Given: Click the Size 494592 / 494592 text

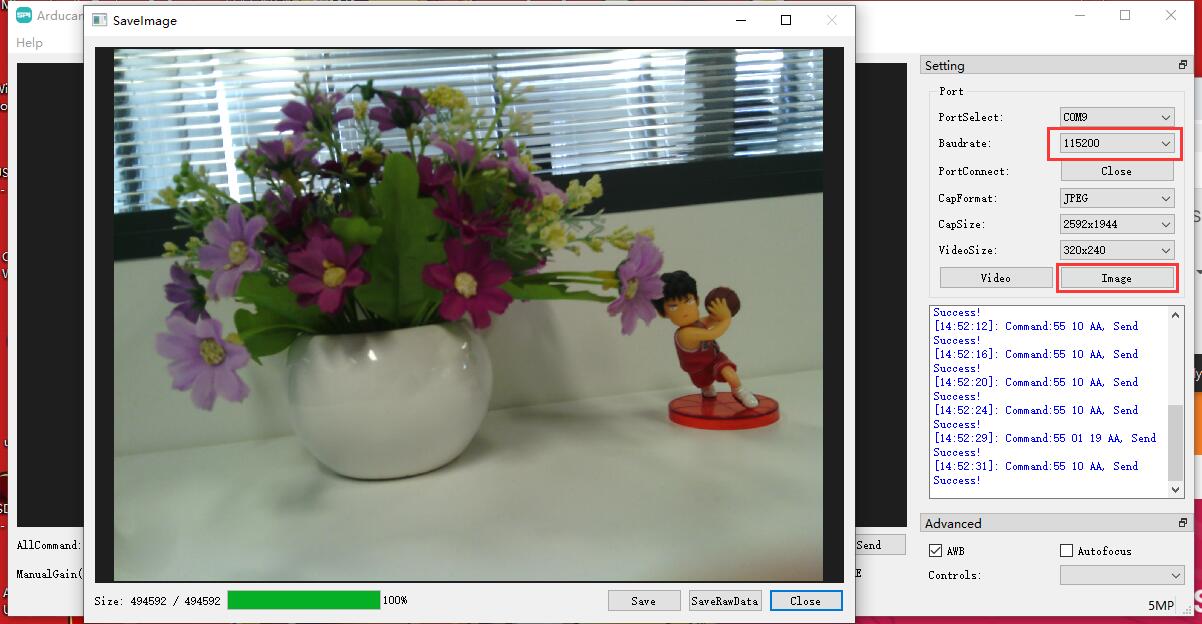Looking at the screenshot, I should tap(157, 601).
